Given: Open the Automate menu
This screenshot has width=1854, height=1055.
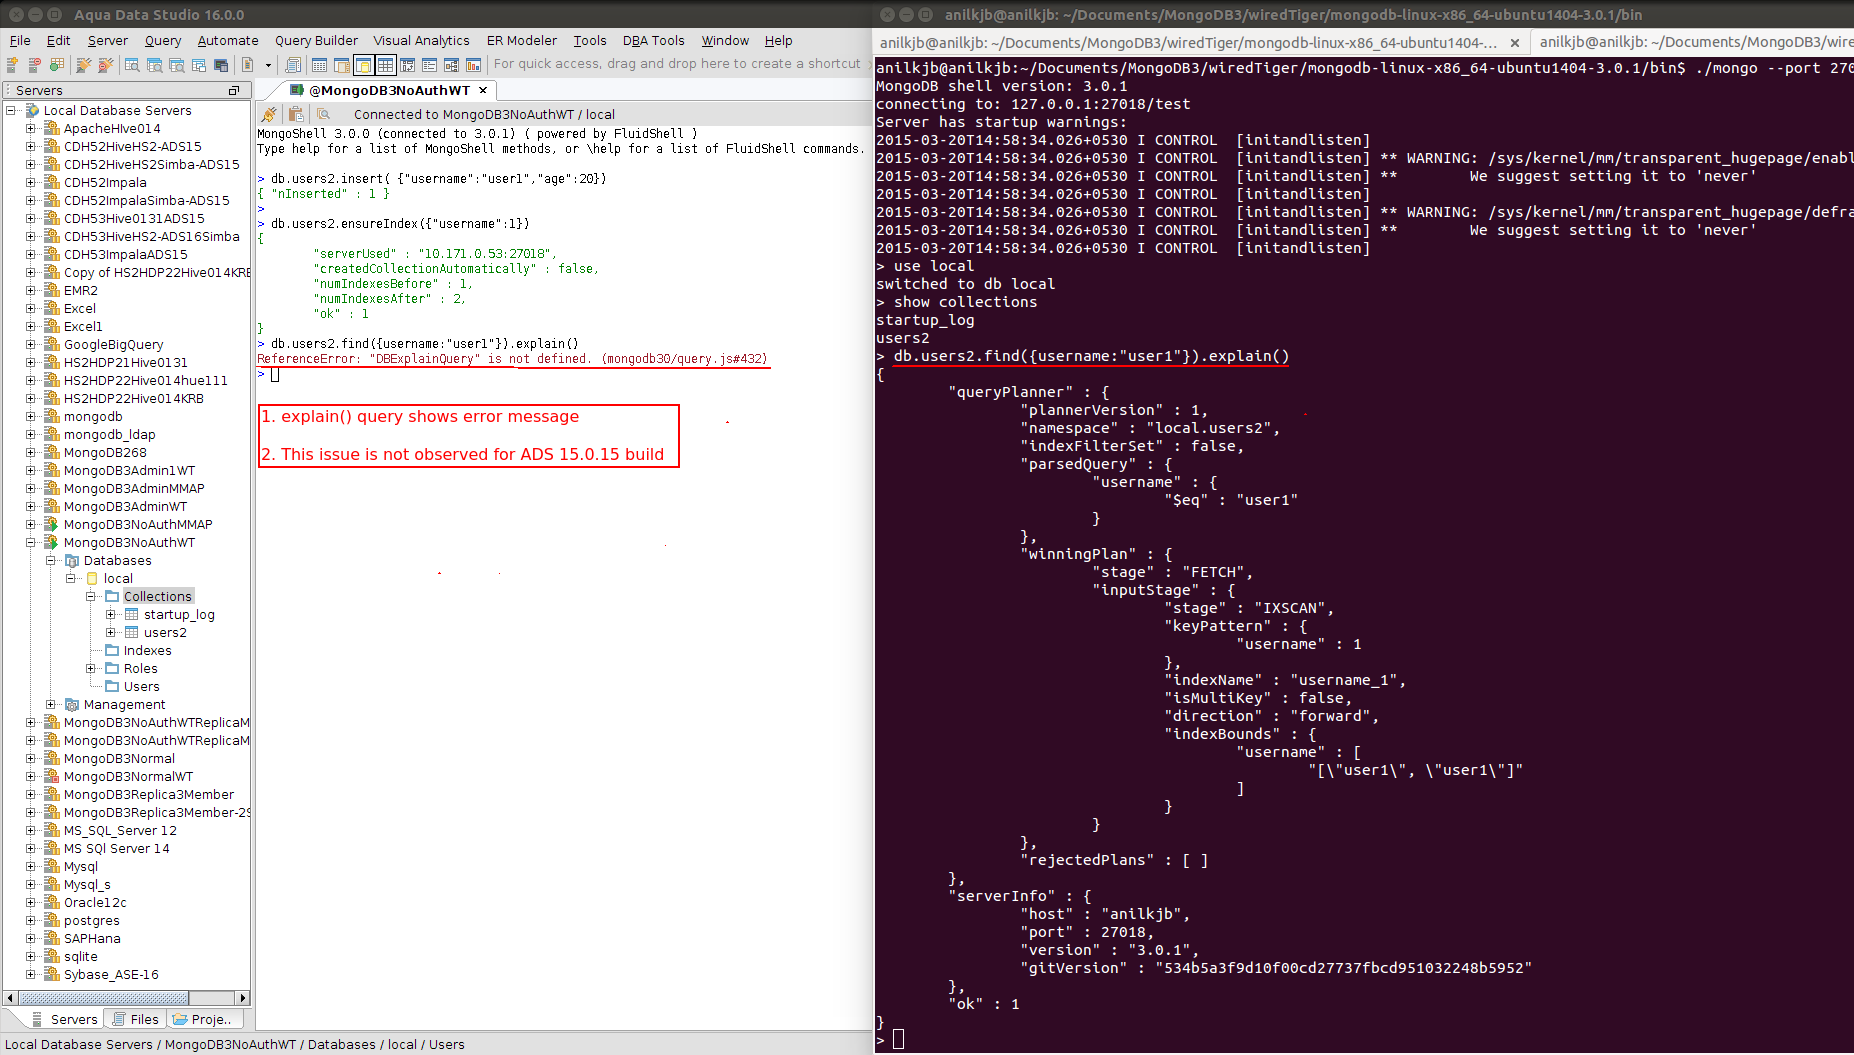Looking at the screenshot, I should 228,40.
